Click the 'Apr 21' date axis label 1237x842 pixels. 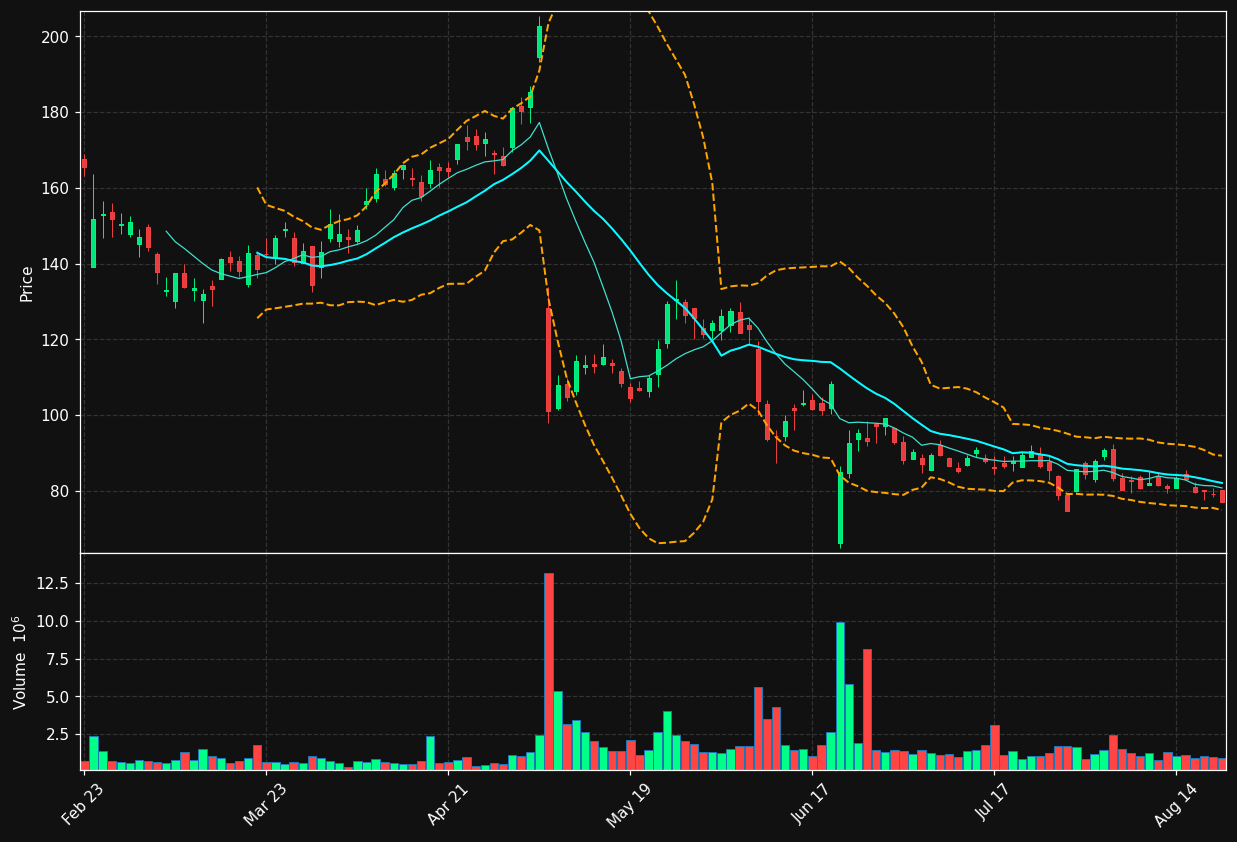pos(446,805)
